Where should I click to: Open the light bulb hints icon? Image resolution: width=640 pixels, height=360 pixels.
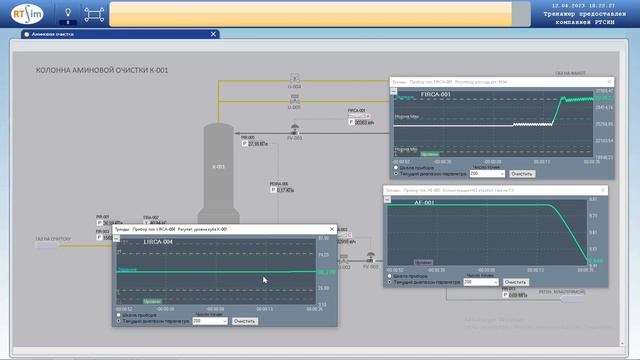tap(68, 13)
